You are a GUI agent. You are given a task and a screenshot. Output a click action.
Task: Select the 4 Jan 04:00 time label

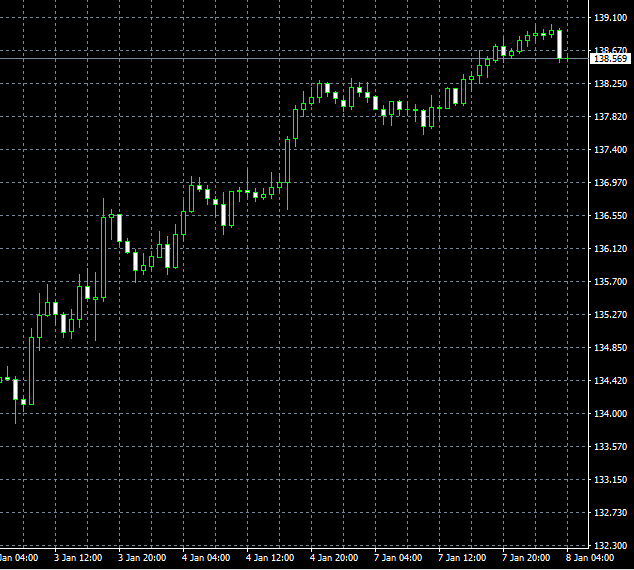point(206,558)
